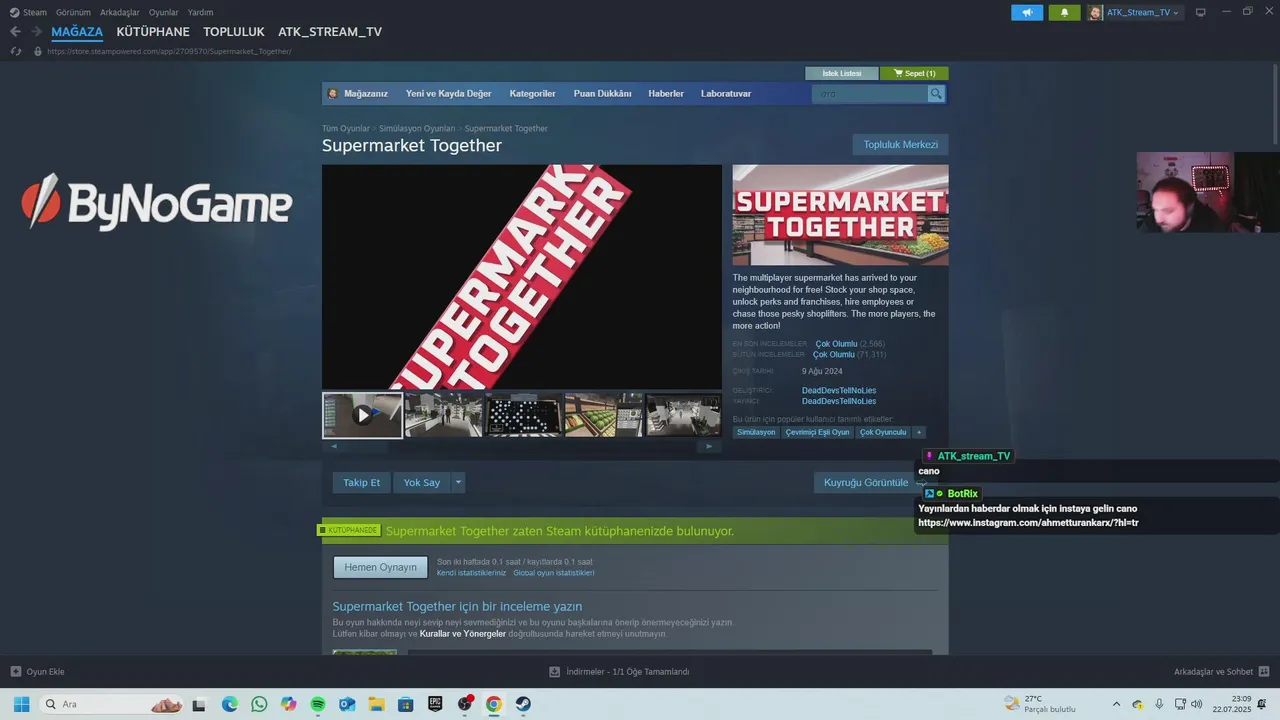
Task: Click the microphone tray icon
Action: (1159, 704)
